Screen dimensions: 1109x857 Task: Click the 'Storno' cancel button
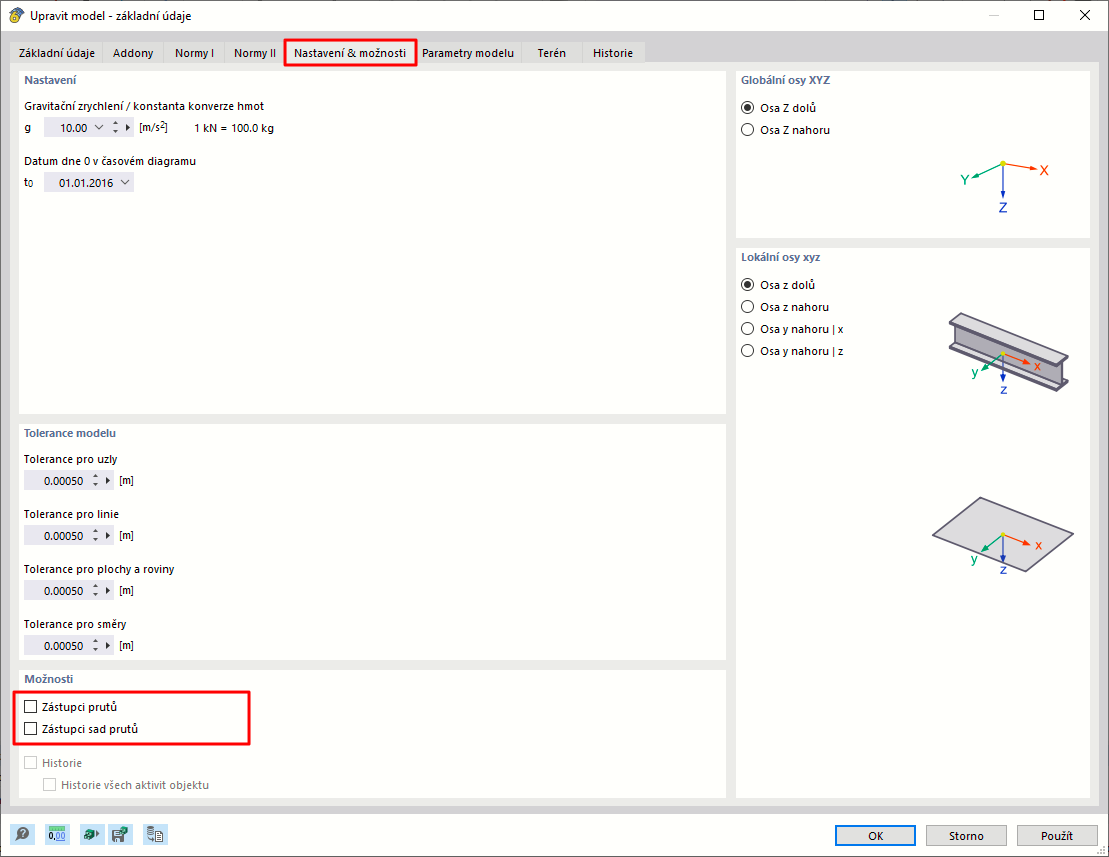(x=965, y=835)
